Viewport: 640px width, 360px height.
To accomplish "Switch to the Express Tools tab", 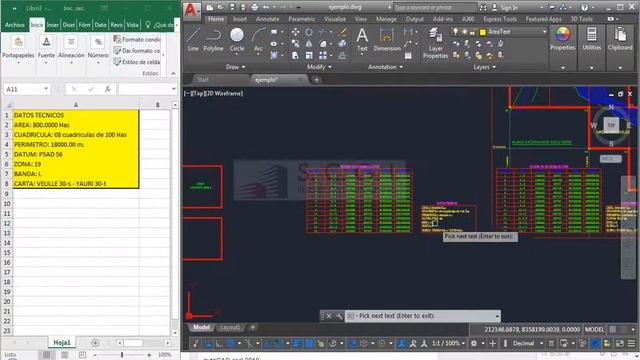I will click(500, 19).
